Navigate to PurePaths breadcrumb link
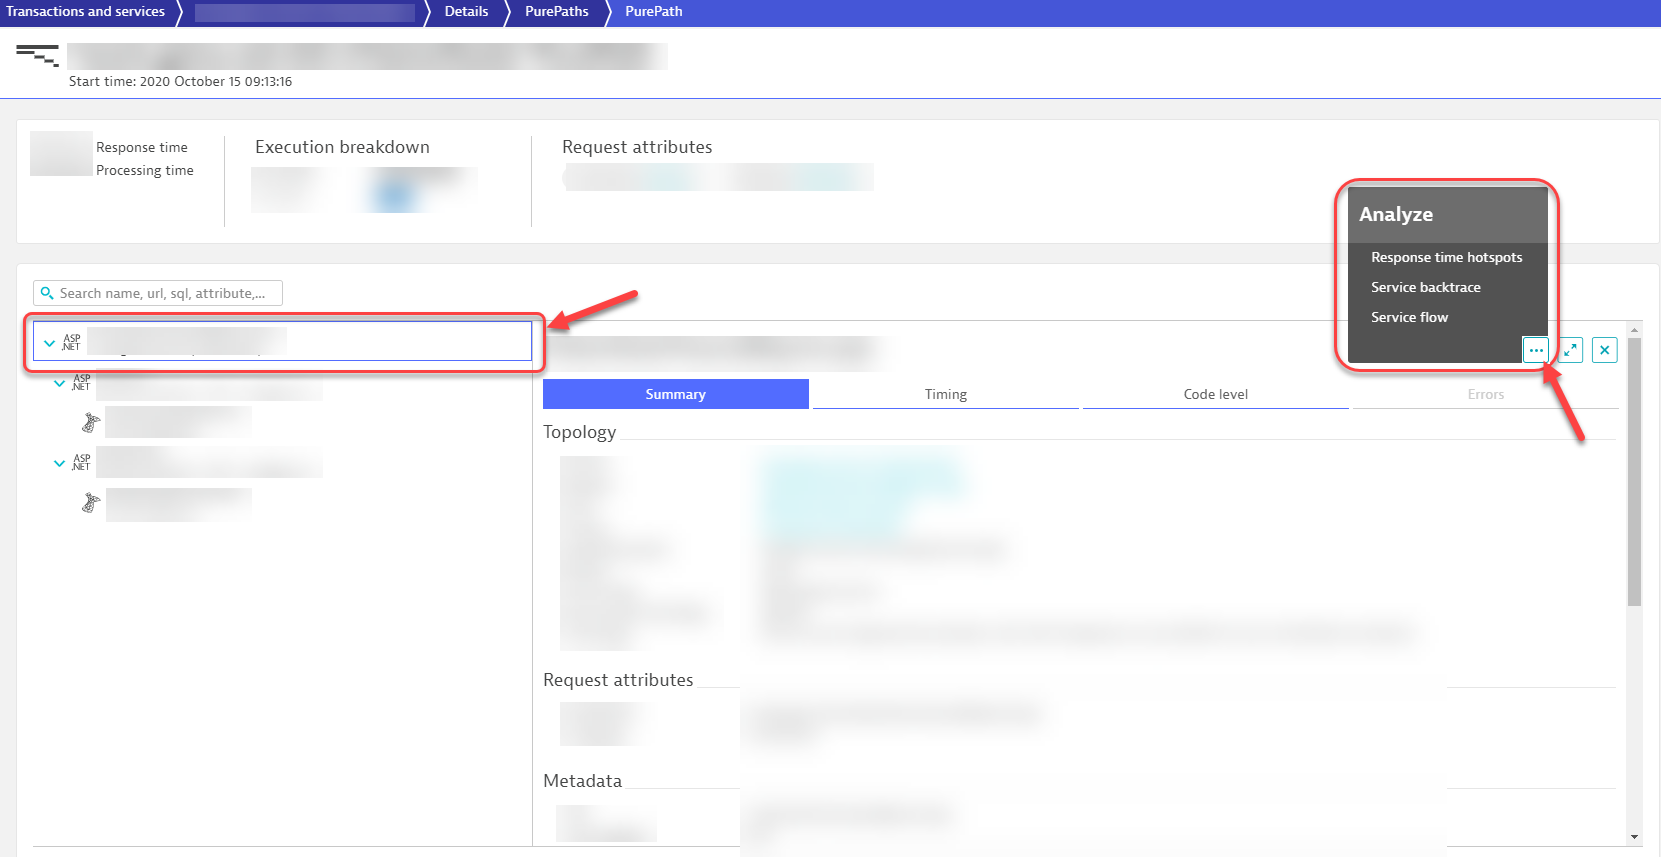This screenshot has height=857, width=1661. coord(556,12)
